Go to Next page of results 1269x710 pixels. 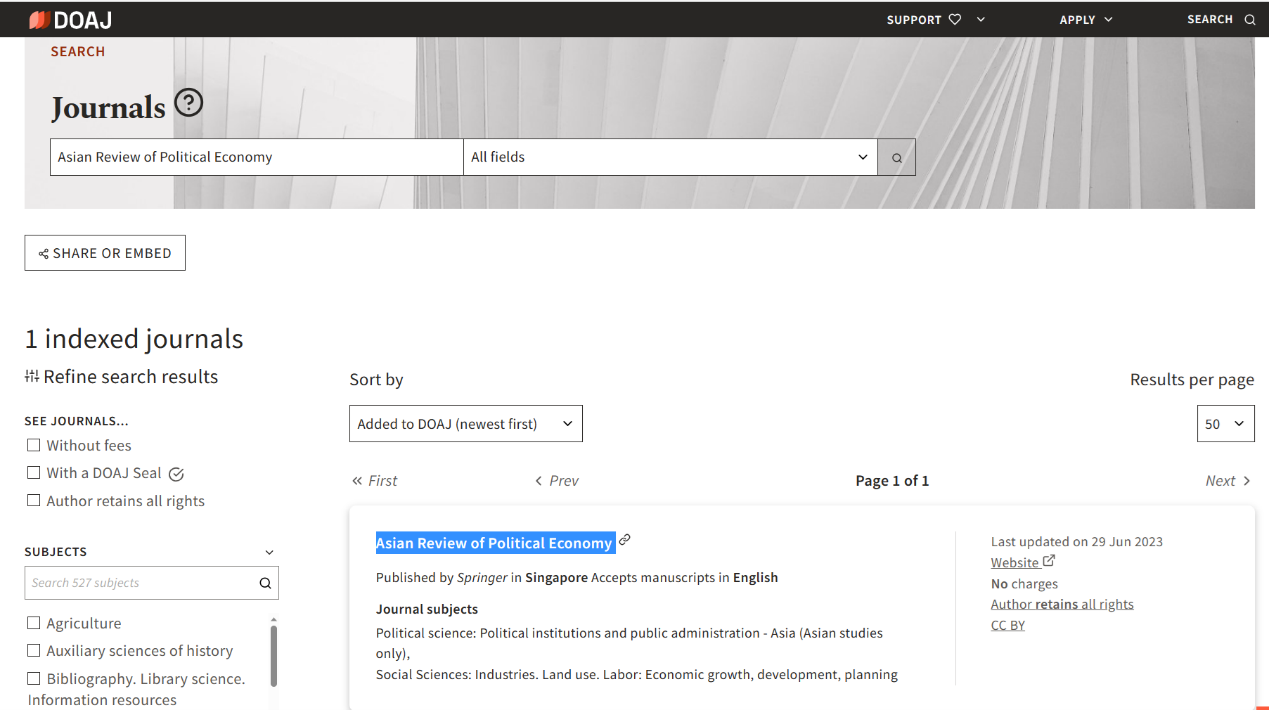[x=1228, y=481]
